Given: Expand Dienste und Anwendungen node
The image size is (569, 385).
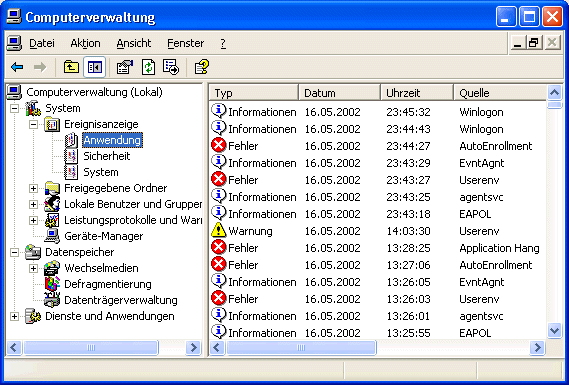Looking at the screenshot, I should coord(14,316).
